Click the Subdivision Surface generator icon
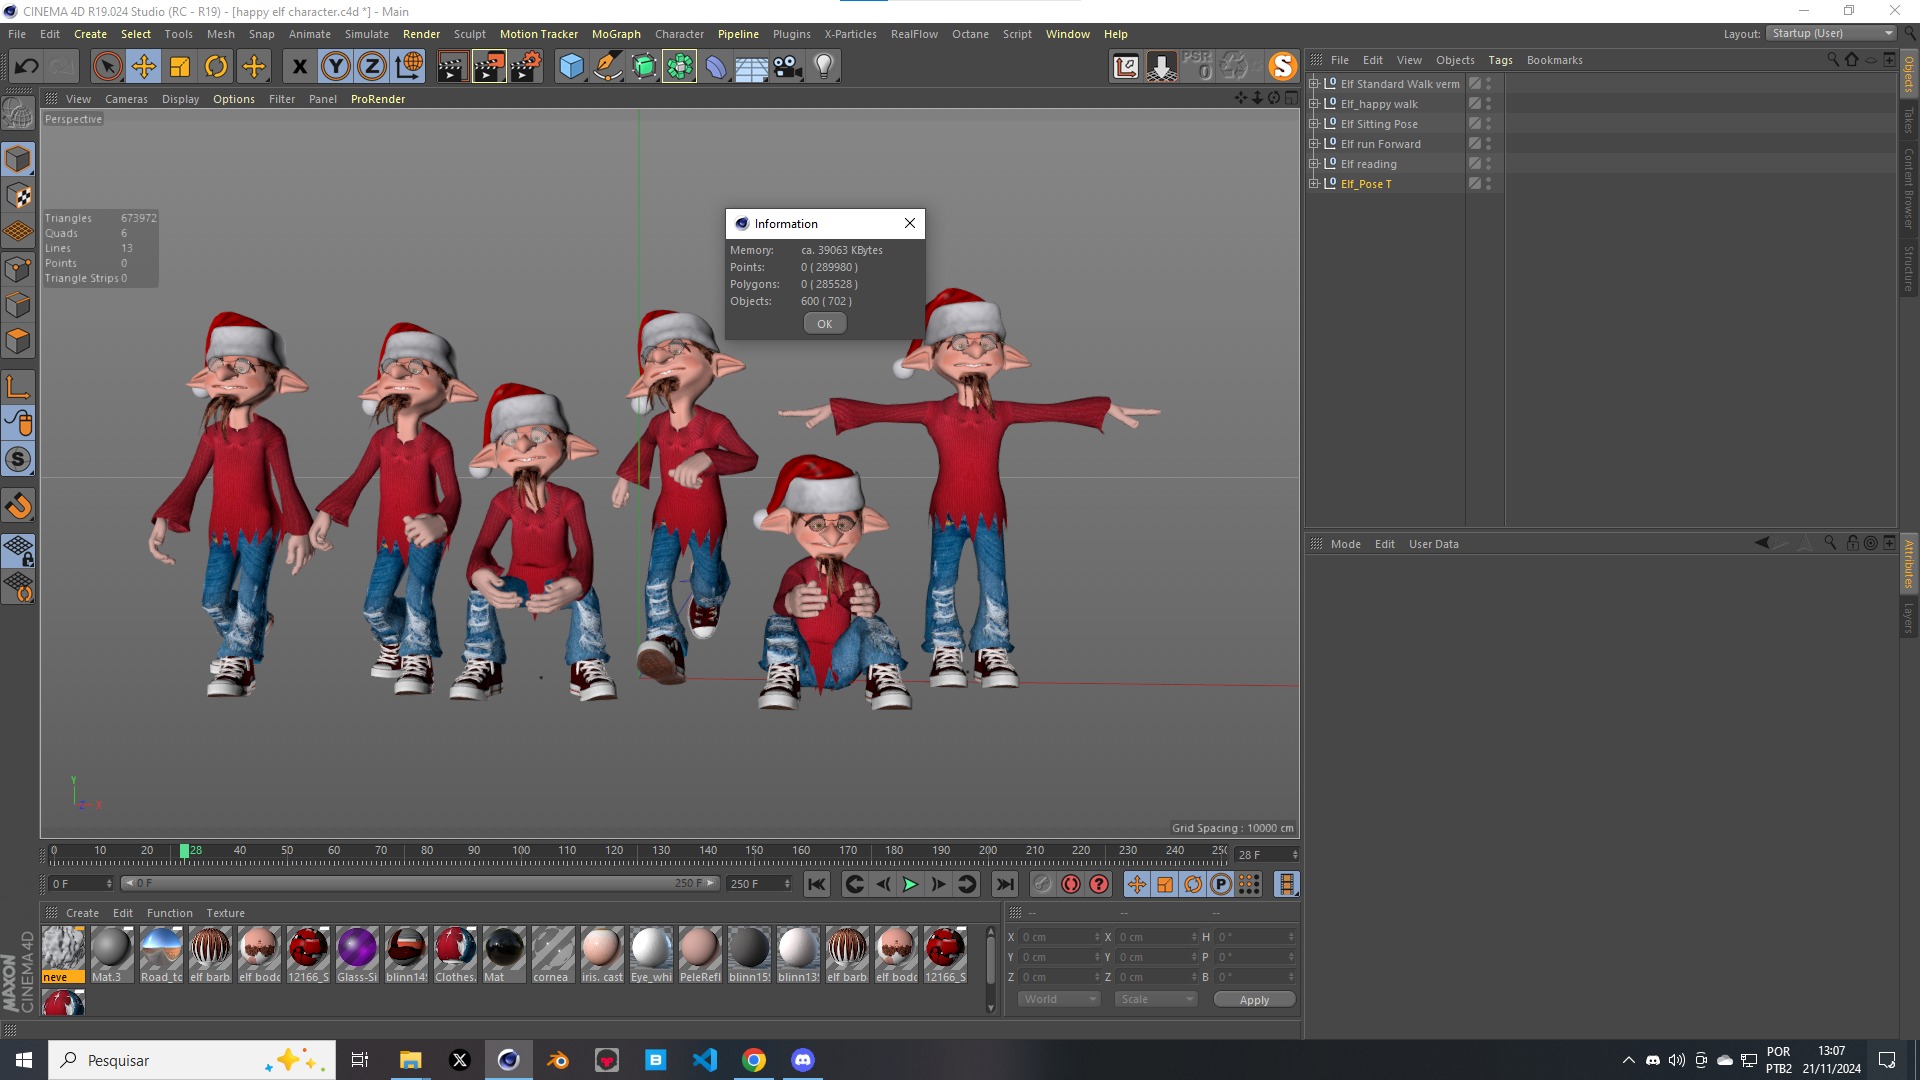This screenshot has width=1920, height=1080. pos(644,67)
